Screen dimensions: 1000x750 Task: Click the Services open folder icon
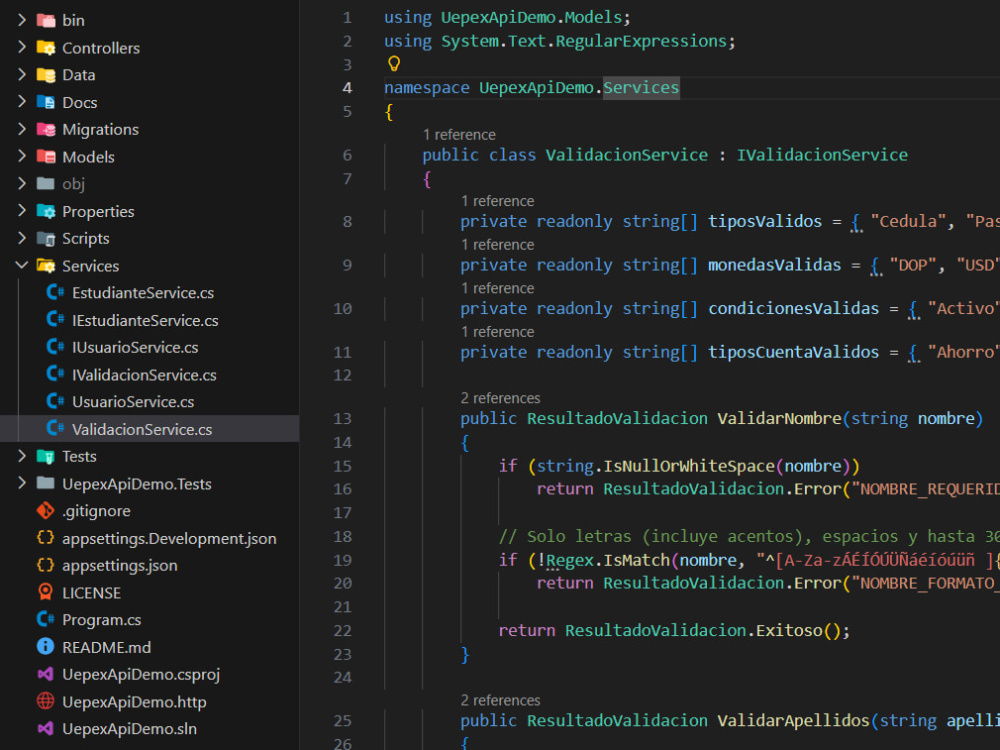coord(46,265)
